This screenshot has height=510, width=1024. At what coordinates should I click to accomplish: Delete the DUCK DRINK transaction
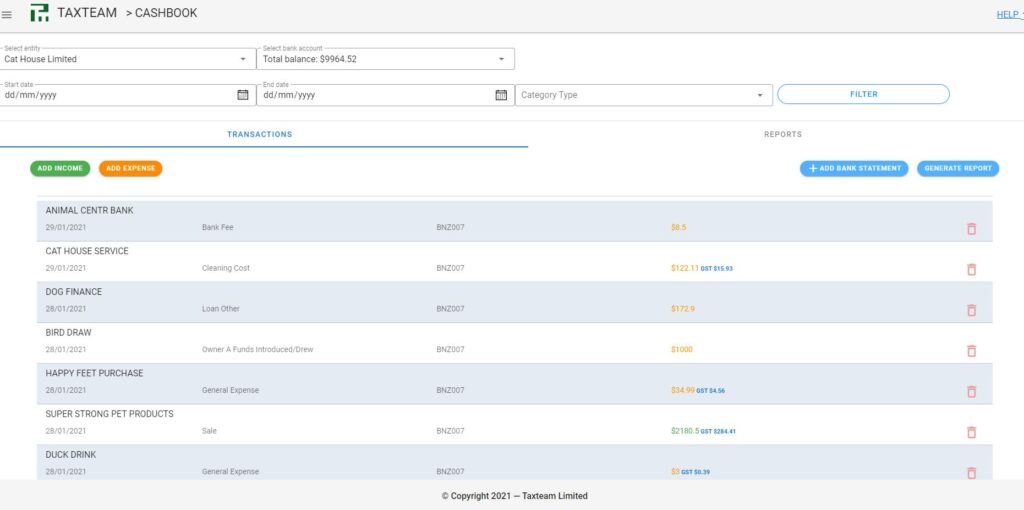pos(971,473)
